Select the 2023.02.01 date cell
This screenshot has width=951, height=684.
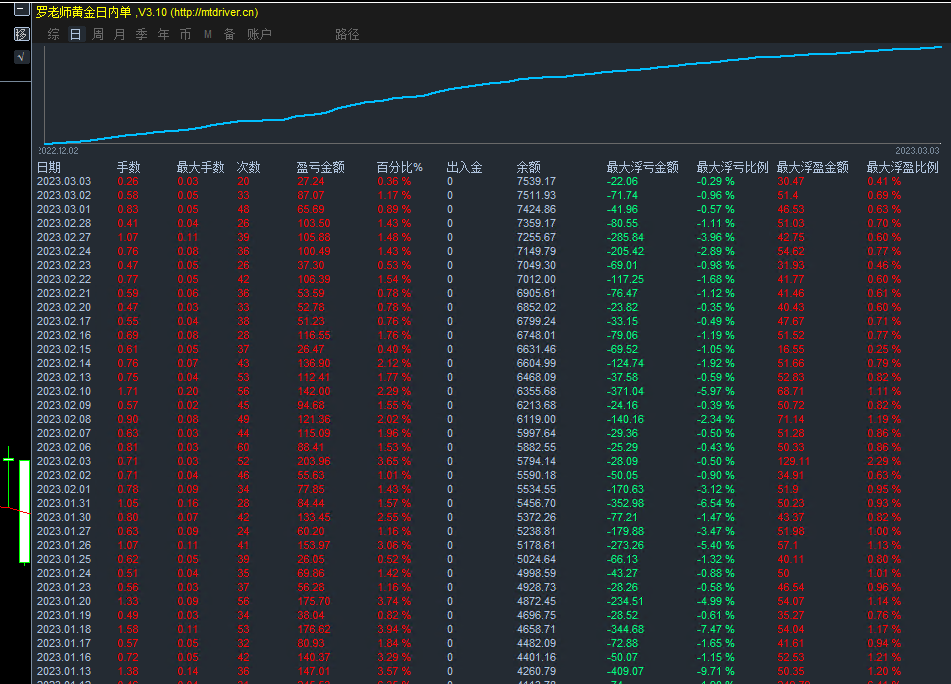click(64, 489)
